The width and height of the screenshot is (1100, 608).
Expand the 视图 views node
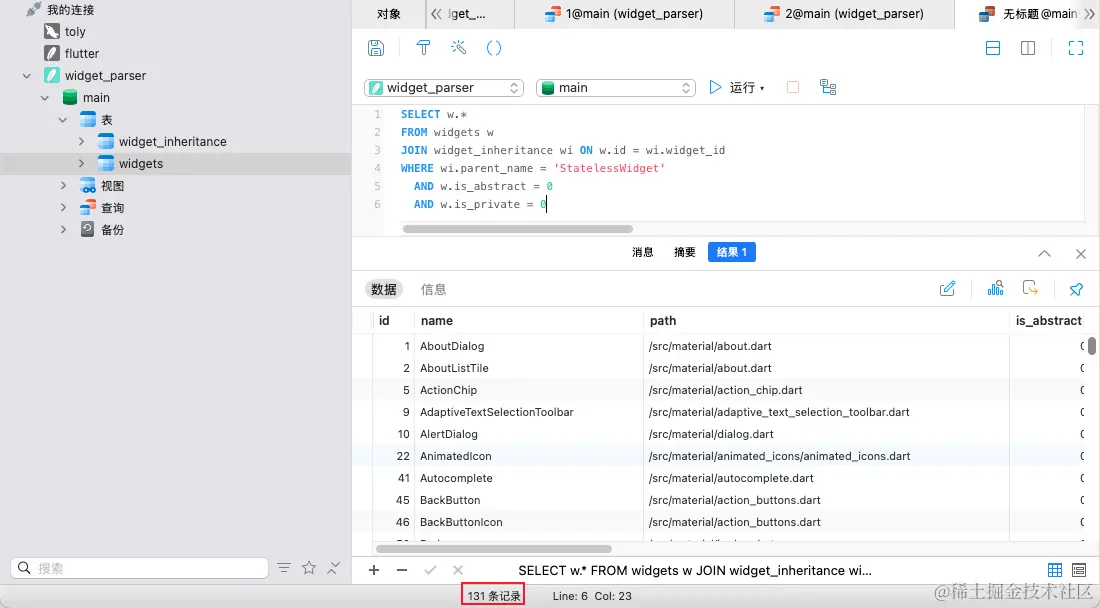[x=63, y=186]
